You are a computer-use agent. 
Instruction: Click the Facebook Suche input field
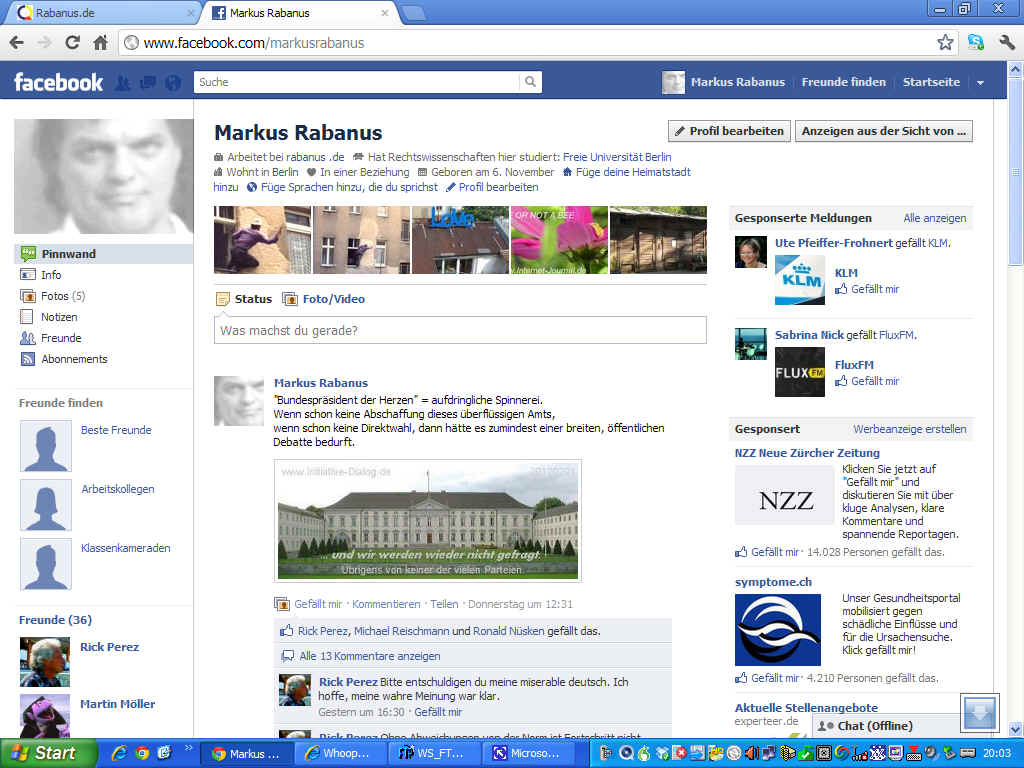point(357,82)
